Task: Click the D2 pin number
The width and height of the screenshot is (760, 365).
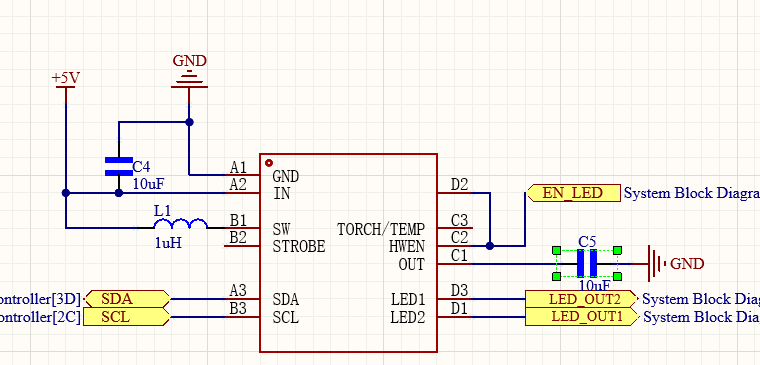Action: click(459, 185)
